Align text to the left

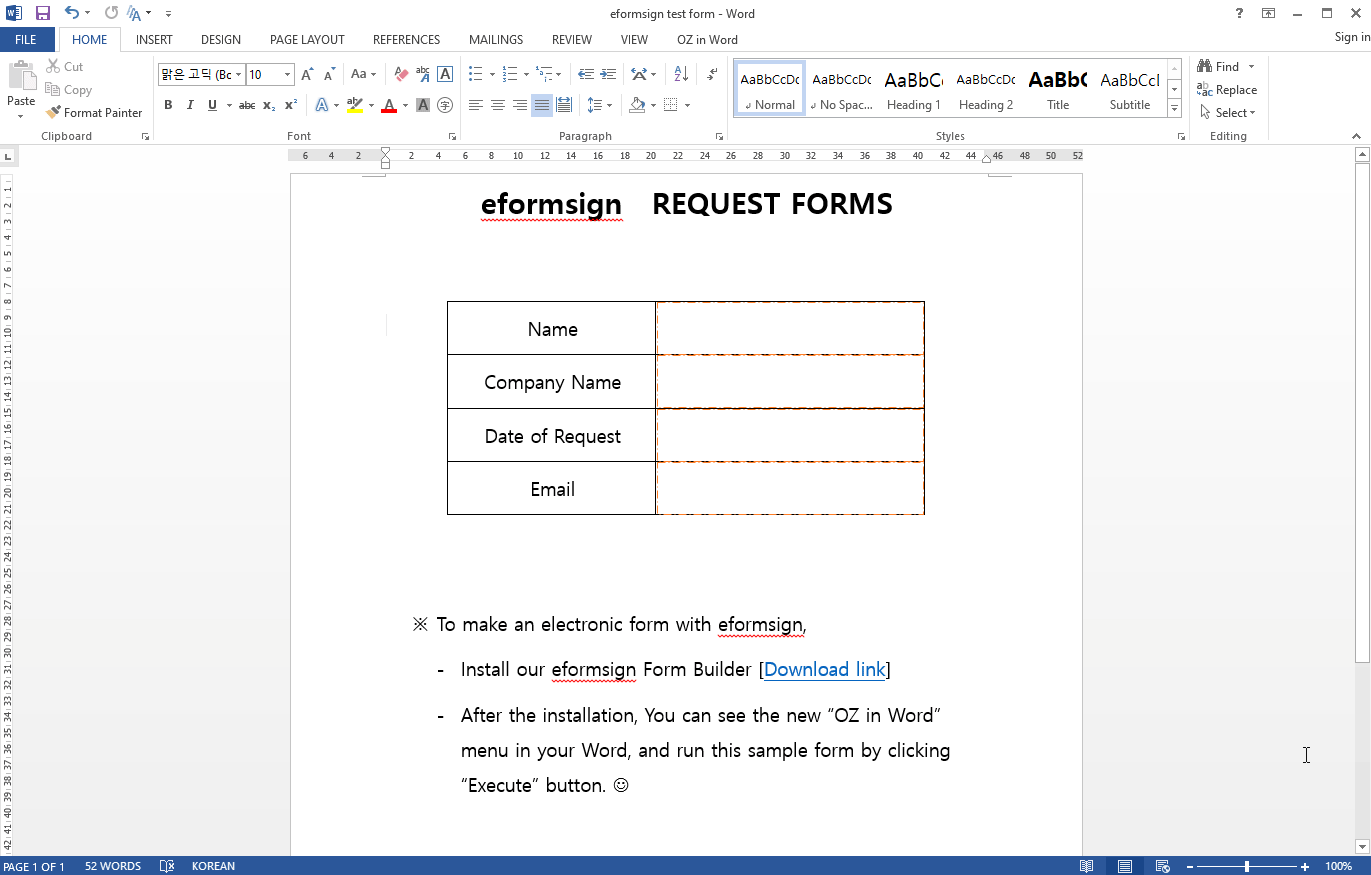click(476, 105)
